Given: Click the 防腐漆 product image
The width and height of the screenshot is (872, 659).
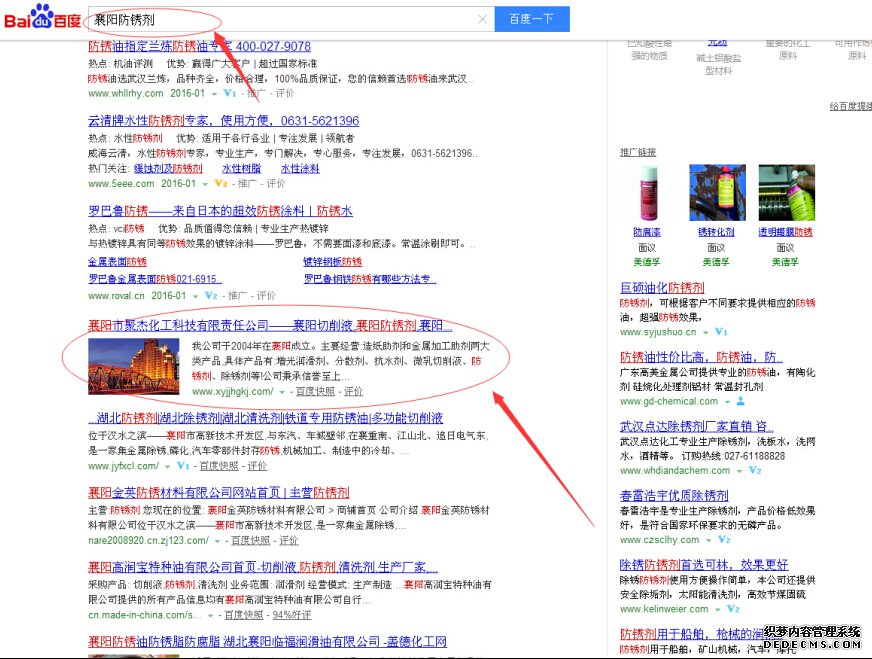Looking at the screenshot, I should coord(647,193).
